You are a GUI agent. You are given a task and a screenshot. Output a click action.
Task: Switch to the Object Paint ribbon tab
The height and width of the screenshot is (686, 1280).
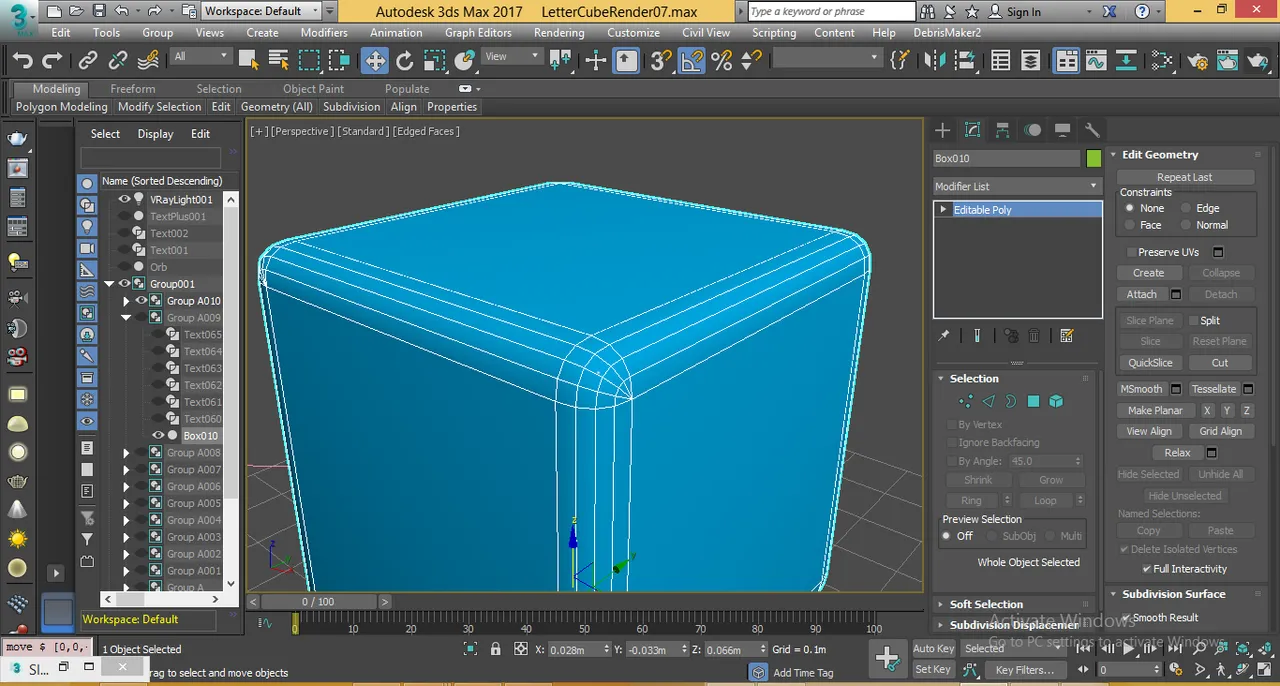[x=313, y=89]
